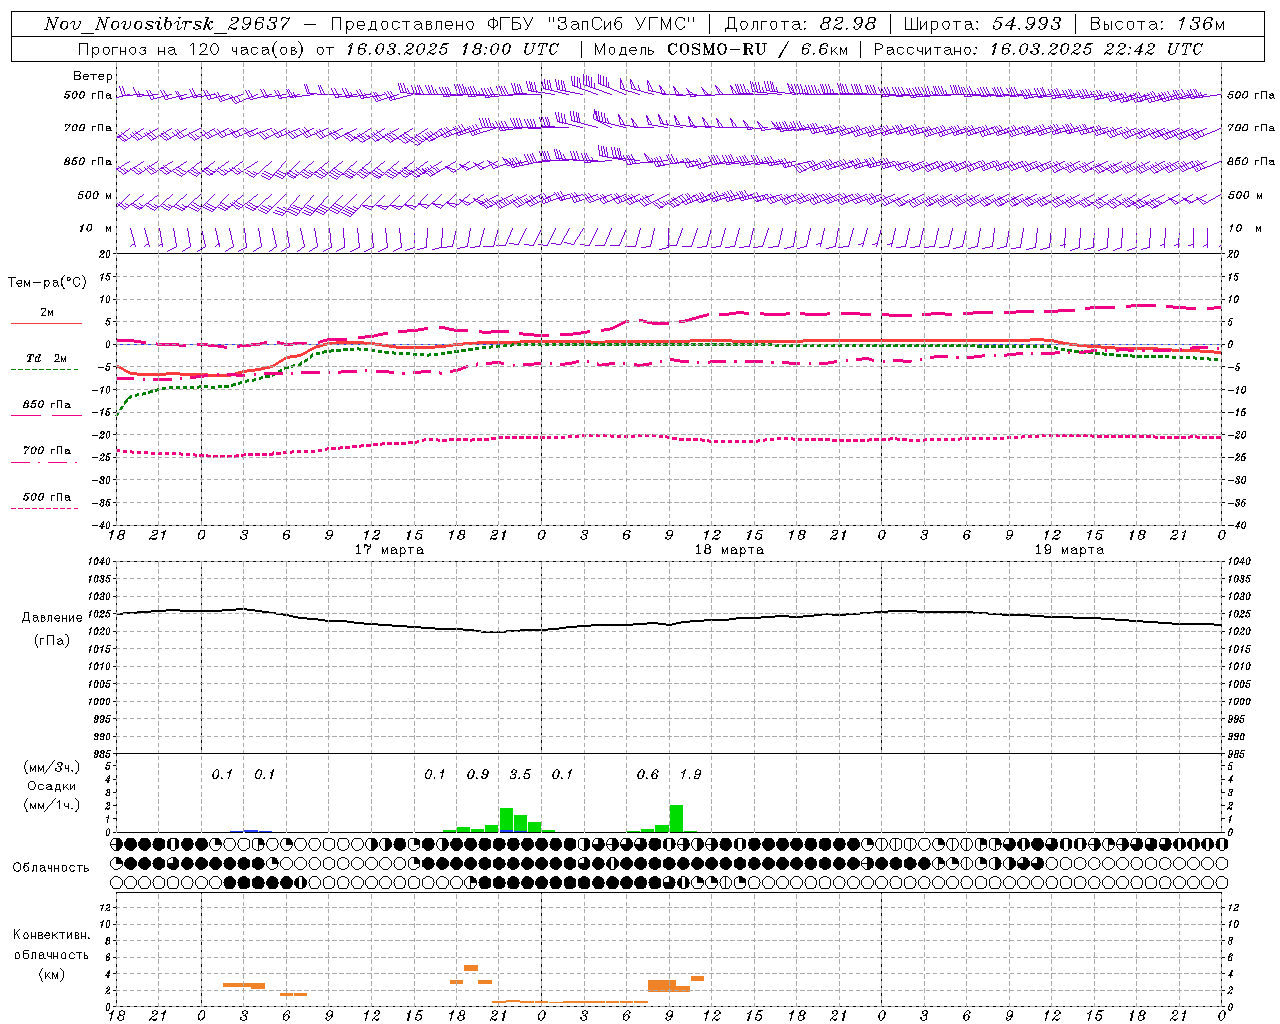1280x1024 pixels.
Task: Select forecast start time 16.03.2025 18:00 UTC
Action: coord(452,49)
